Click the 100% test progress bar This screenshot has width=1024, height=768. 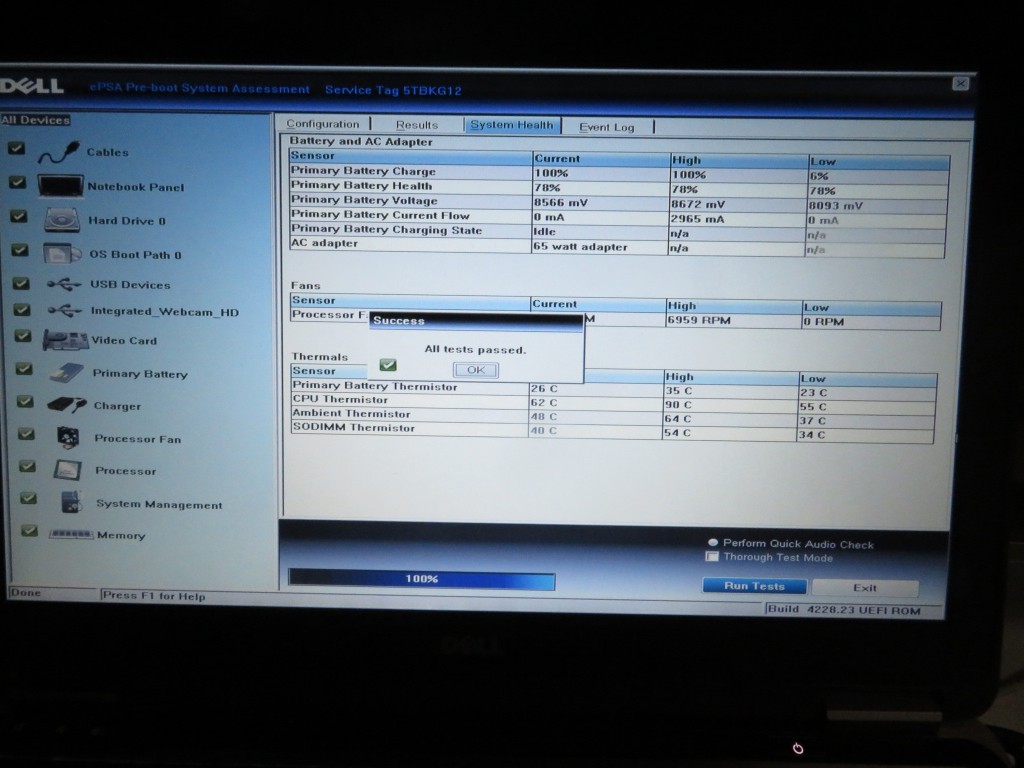tap(422, 579)
